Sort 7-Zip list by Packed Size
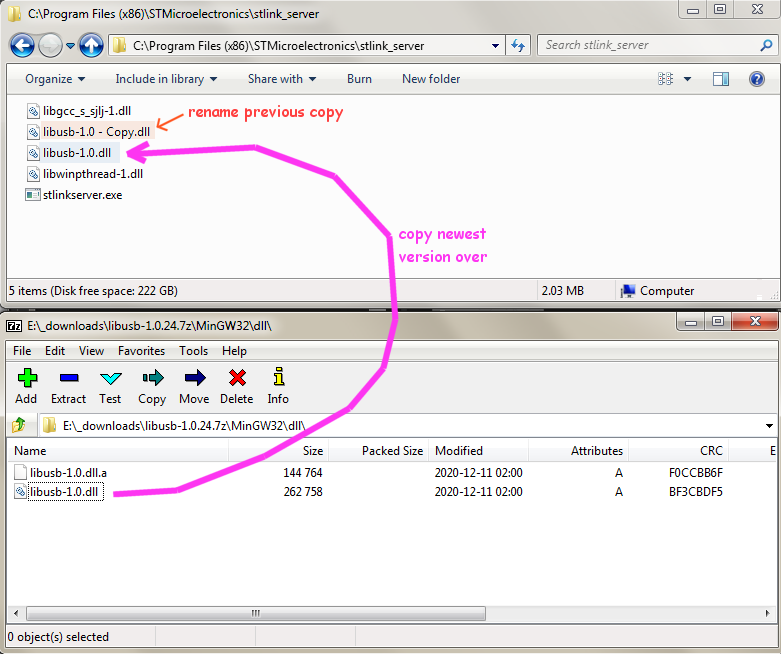Screen dimensions: 781x654 pyautogui.click(x=379, y=451)
